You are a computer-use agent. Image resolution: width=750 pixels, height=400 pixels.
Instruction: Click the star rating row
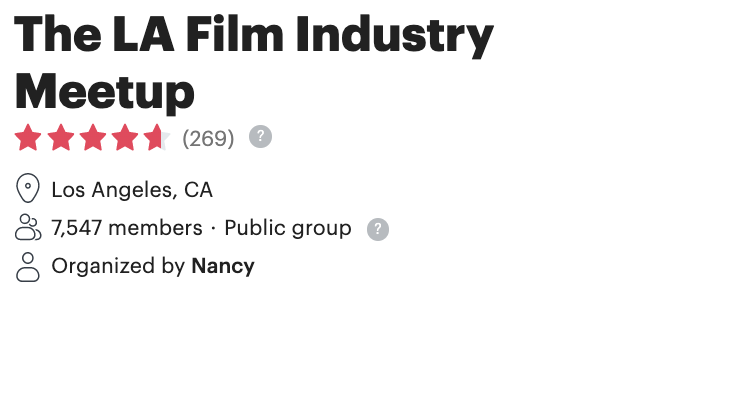point(92,138)
